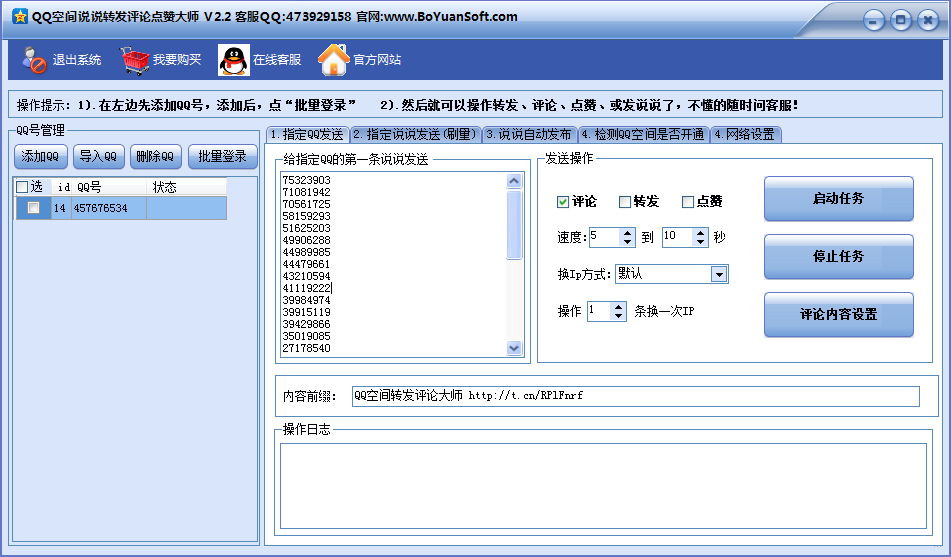Open 我要购买 shopping cart icon
The image size is (951, 557).
pos(135,61)
